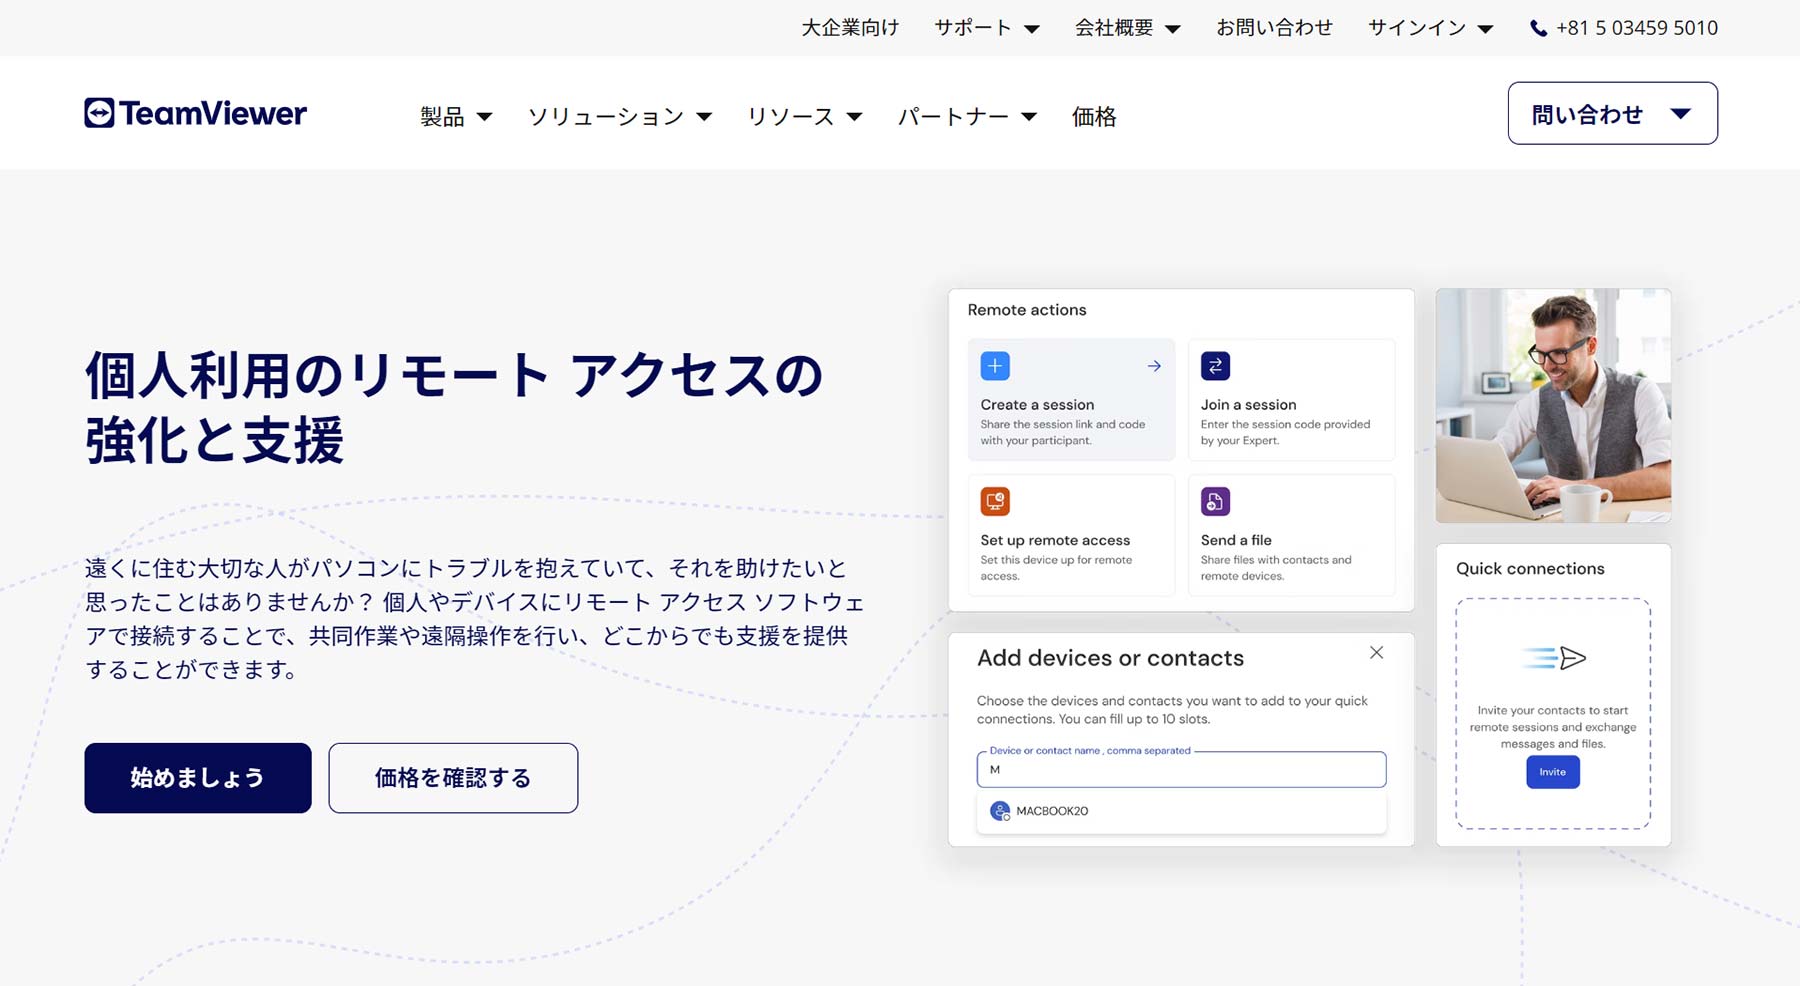The image size is (1800, 986).
Task: Open the 価格 menu item
Action: pos(1094,117)
